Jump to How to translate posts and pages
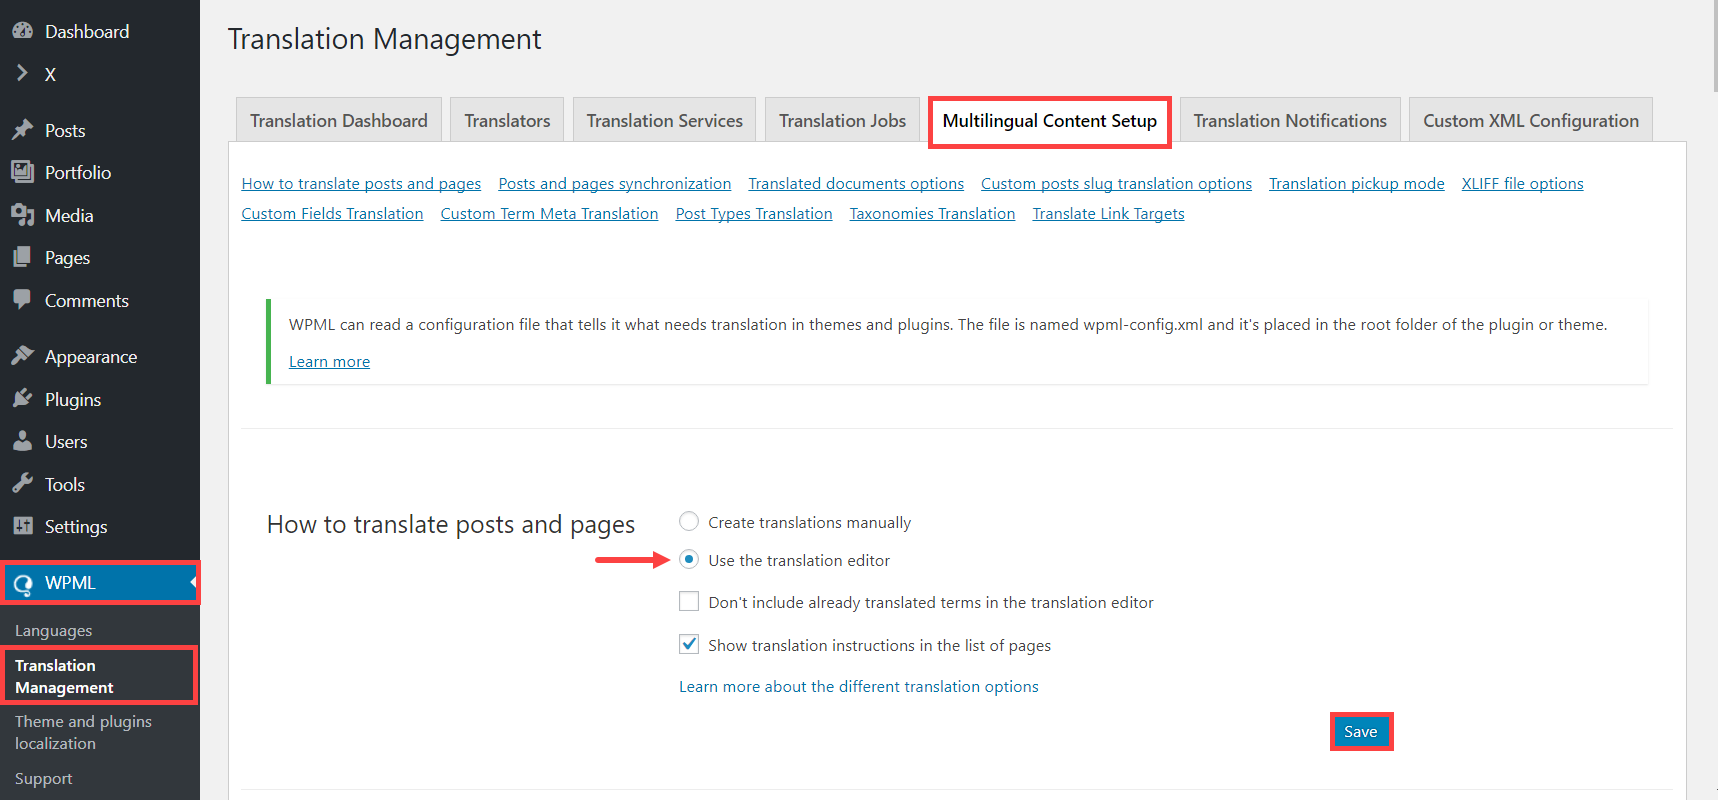The image size is (1718, 800). click(361, 184)
